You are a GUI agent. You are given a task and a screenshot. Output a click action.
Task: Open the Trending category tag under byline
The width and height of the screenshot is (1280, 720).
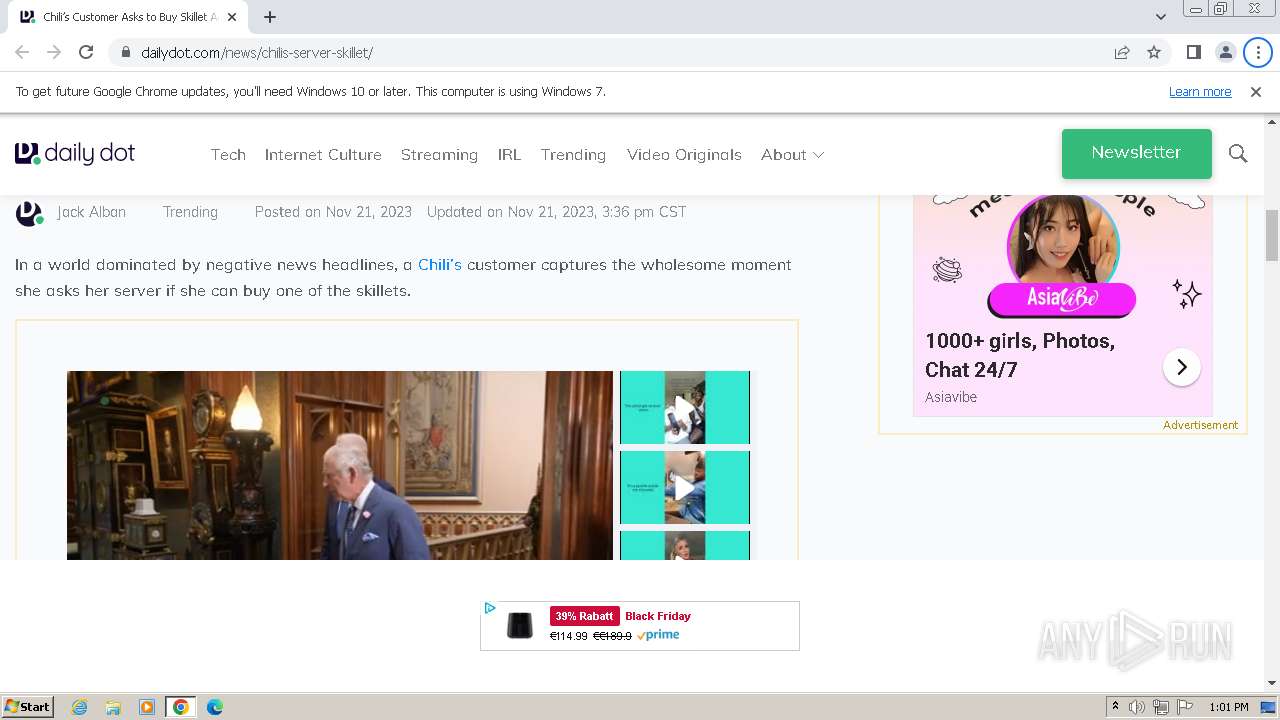190,212
